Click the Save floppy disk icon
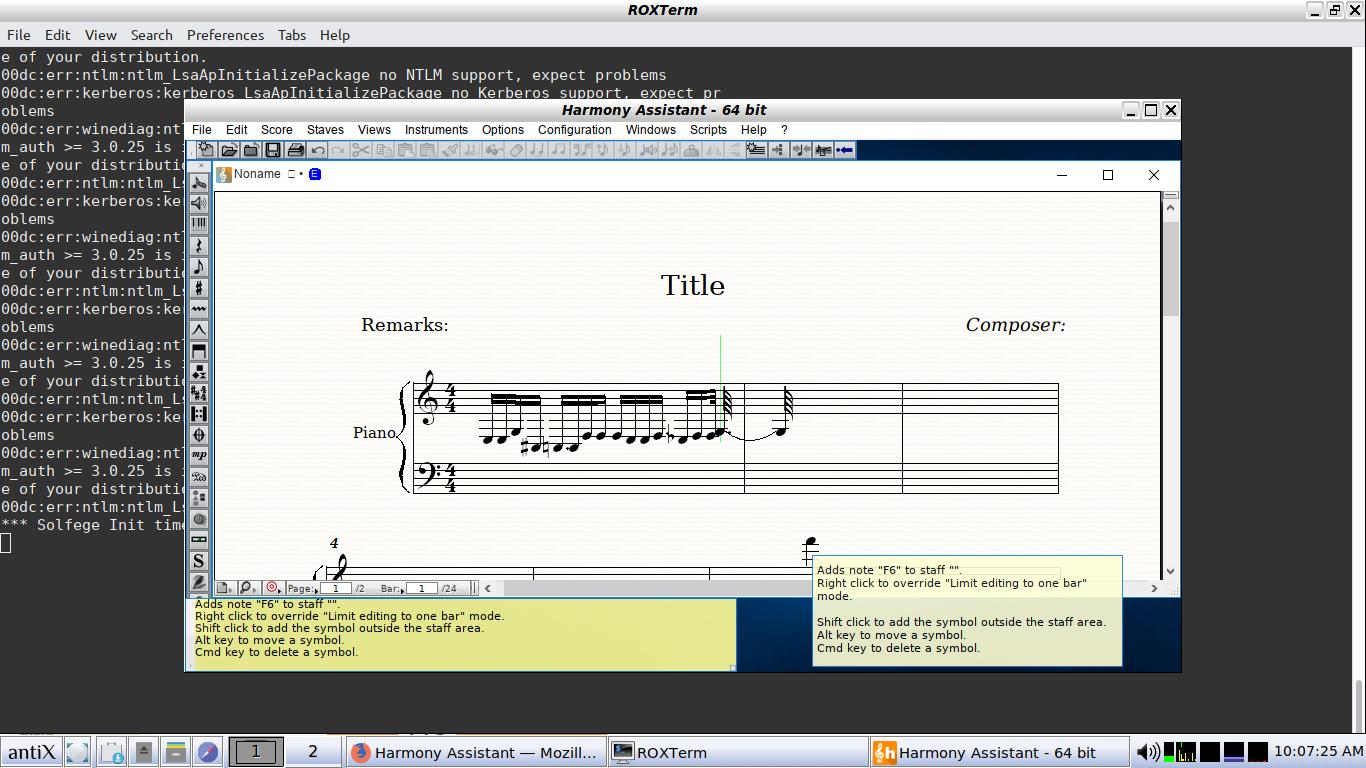The image size is (1366, 768). [x=273, y=150]
